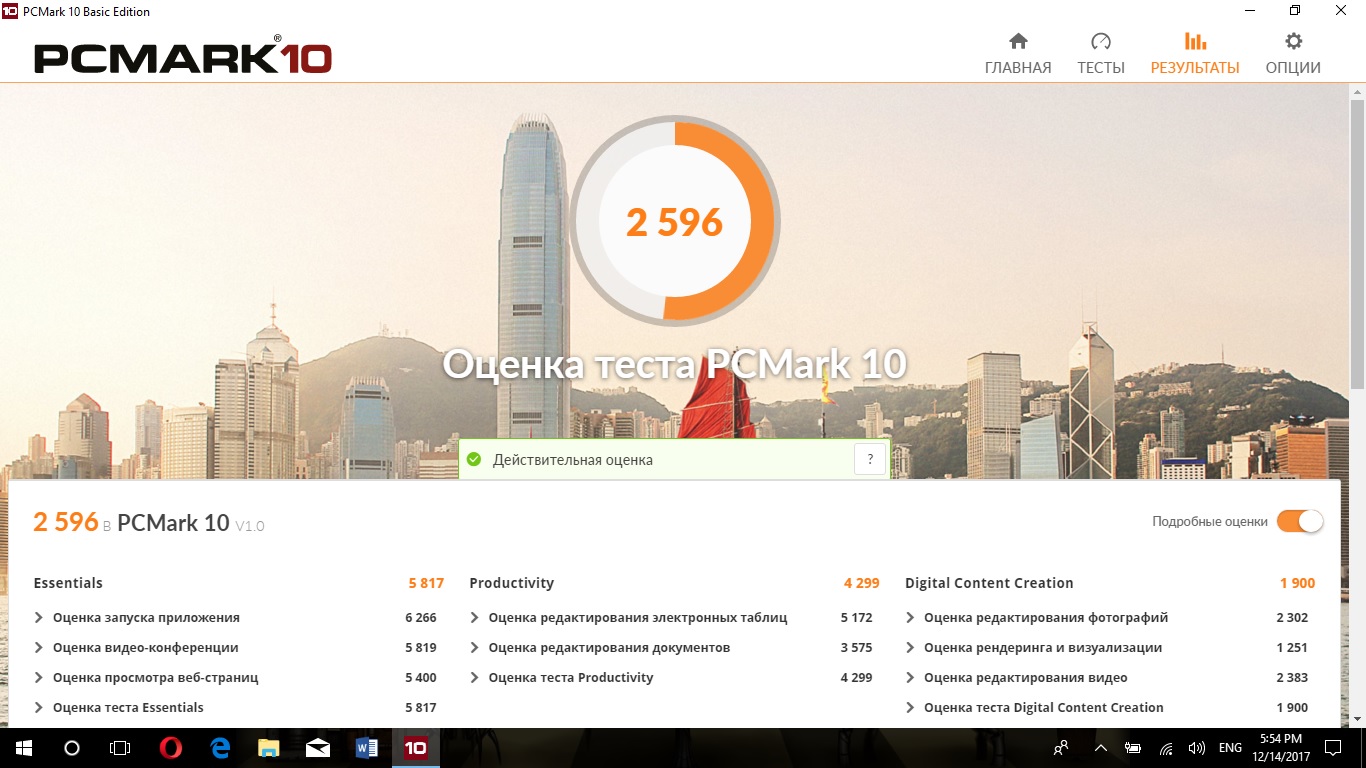The width and height of the screenshot is (1366, 768).
Task: Show hidden system tray icons
Action: pyautogui.click(x=1100, y=748)
